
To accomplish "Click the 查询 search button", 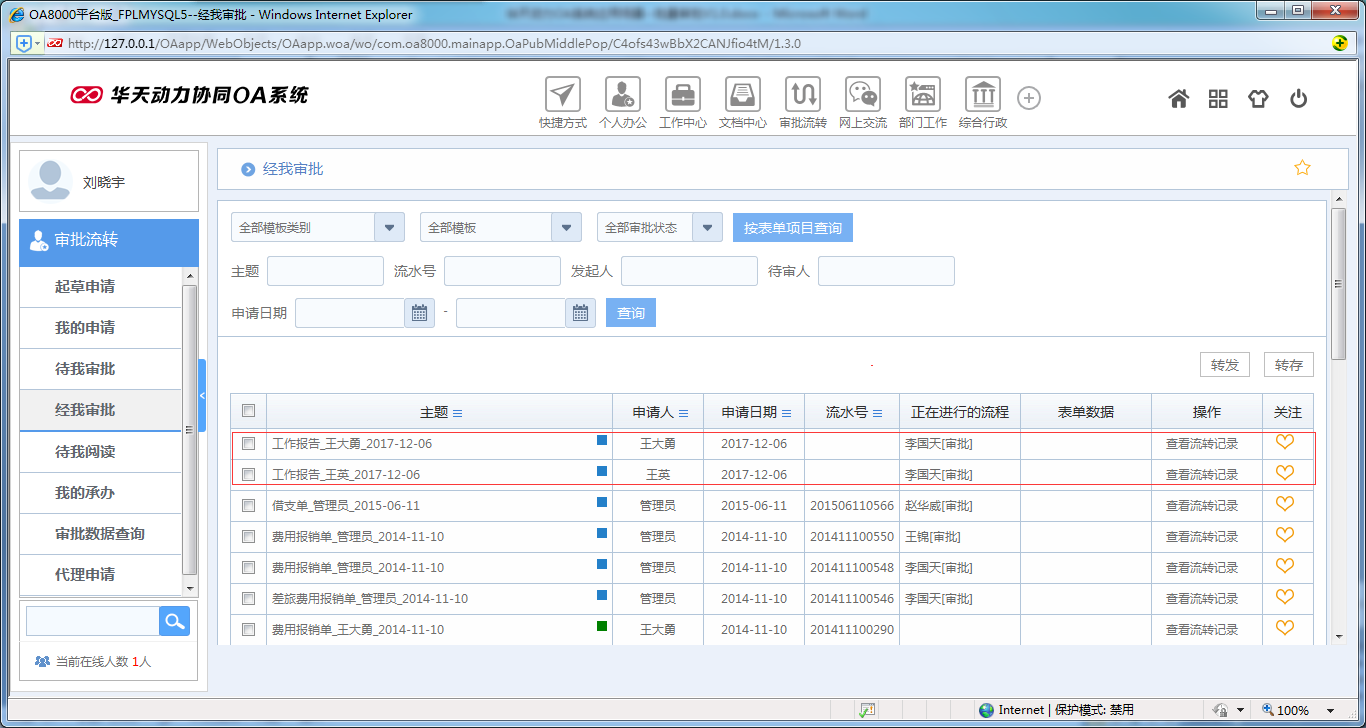I will [x=630, y=313].
